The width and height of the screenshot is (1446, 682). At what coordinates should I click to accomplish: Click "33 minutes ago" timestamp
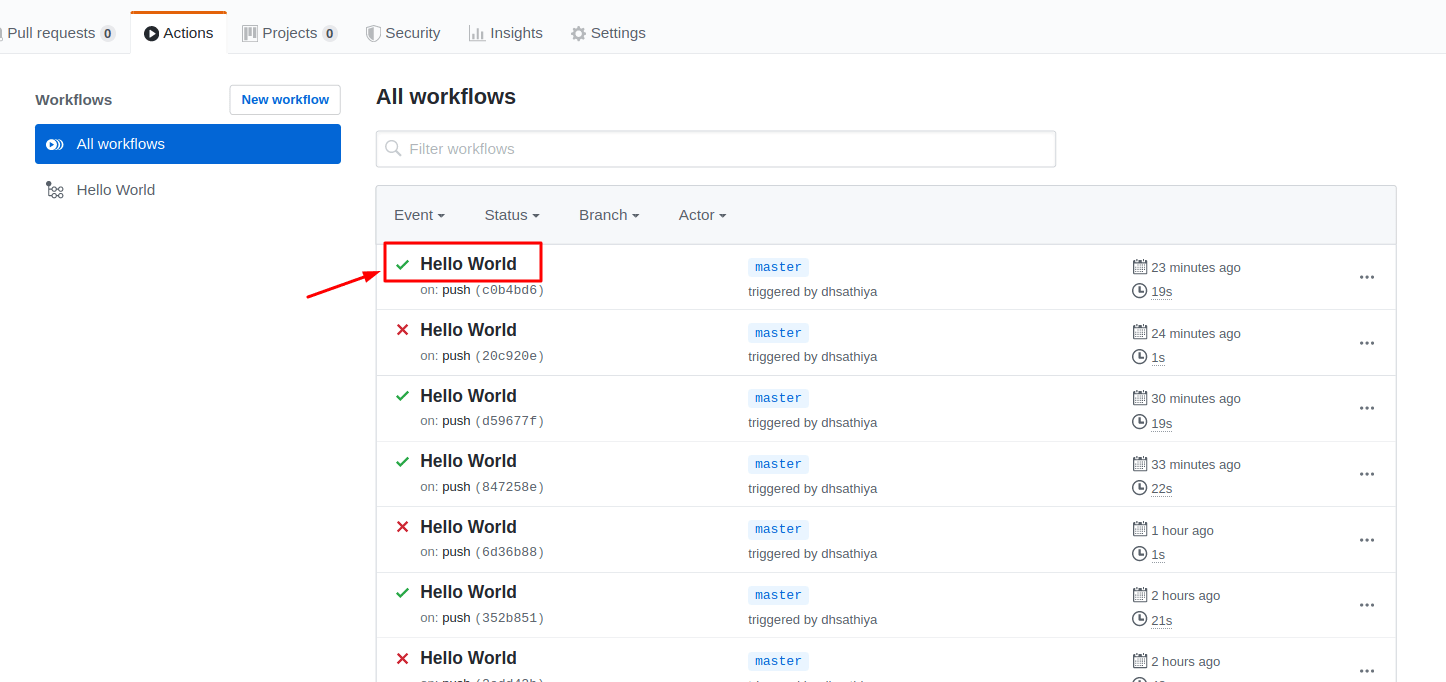pyautogui.click(x=1196, y=465)
